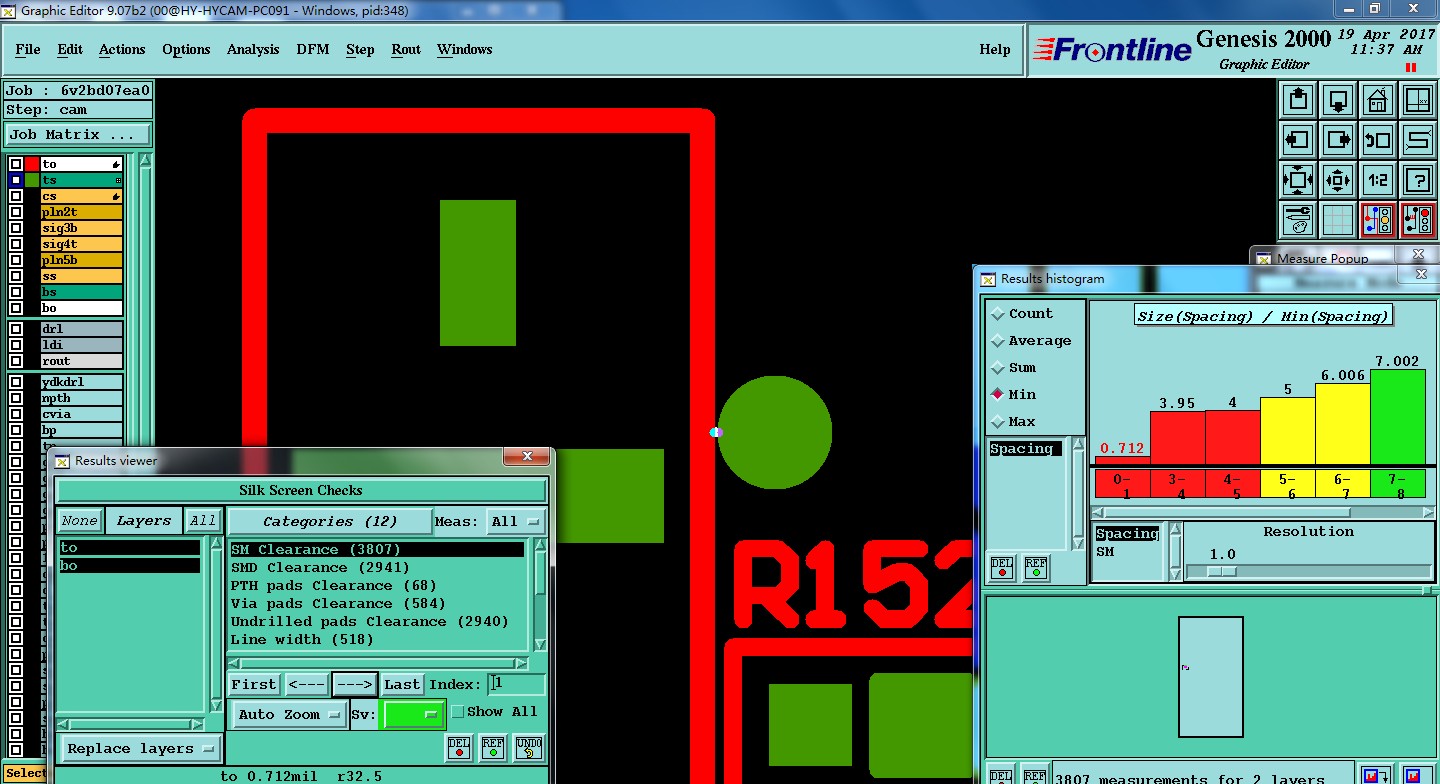
Task: Click the Resolution slider handle
Action: 1221,572
